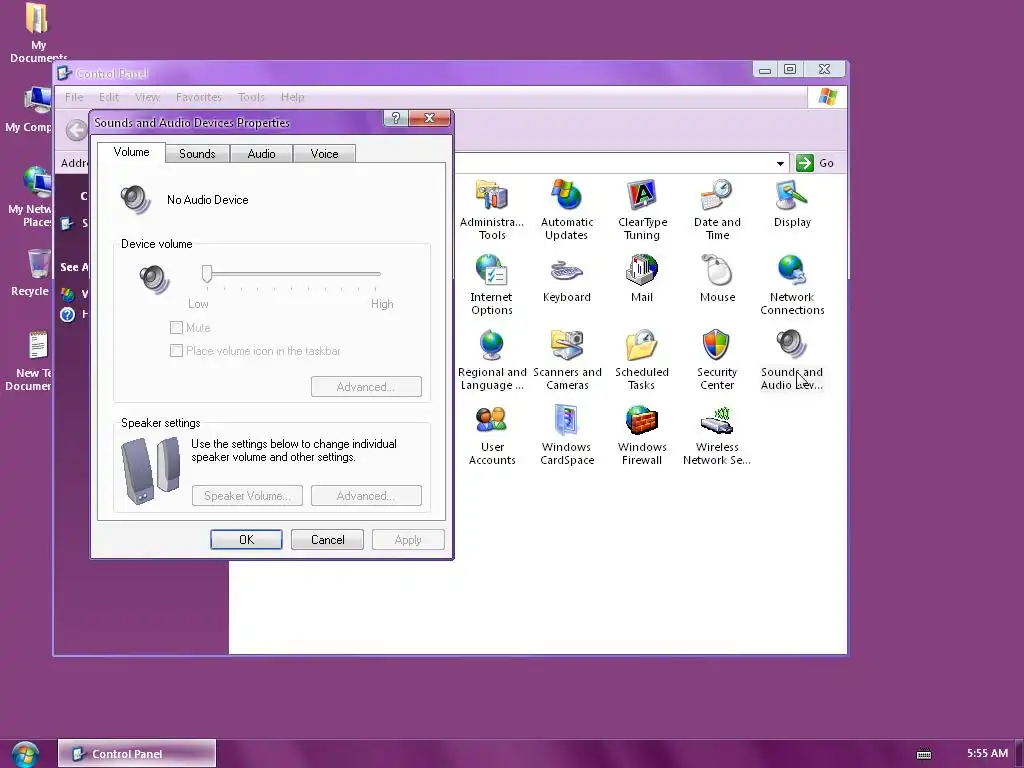Toggle Place volume icon in the taskbar
The height and width of the screenshot is (768, 1024).
176,351
